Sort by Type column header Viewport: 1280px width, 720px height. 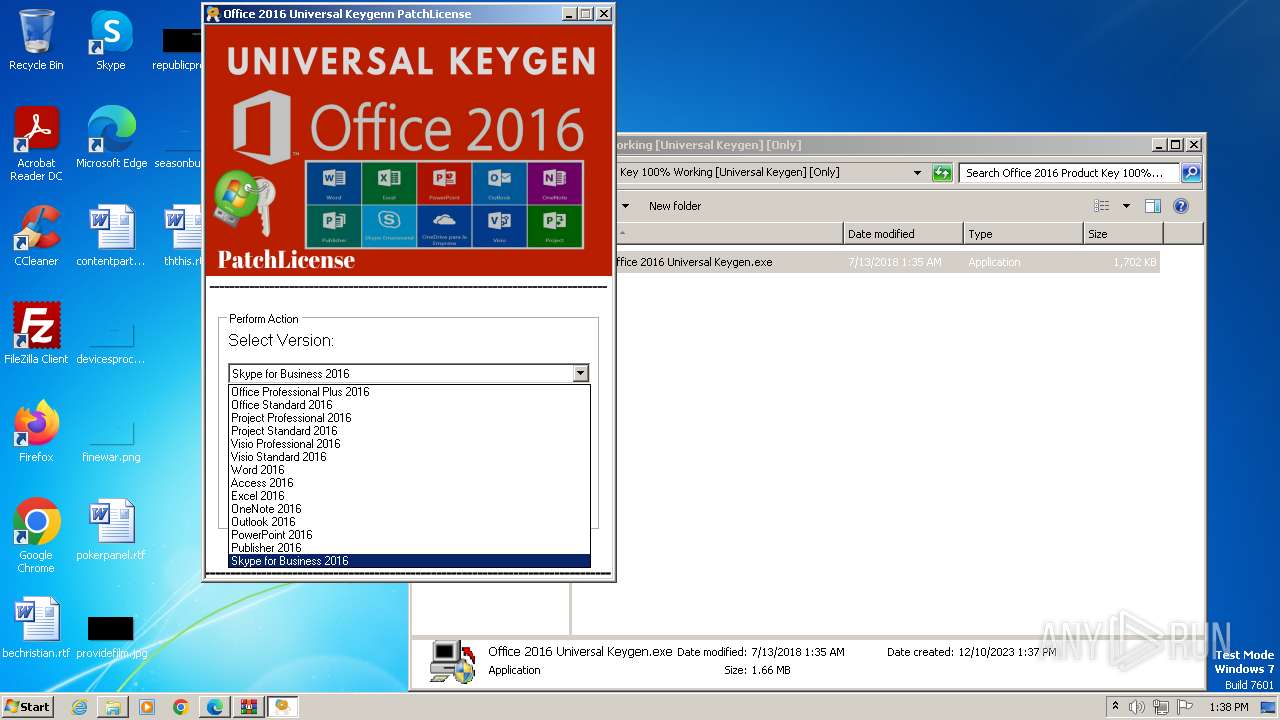1023,234
